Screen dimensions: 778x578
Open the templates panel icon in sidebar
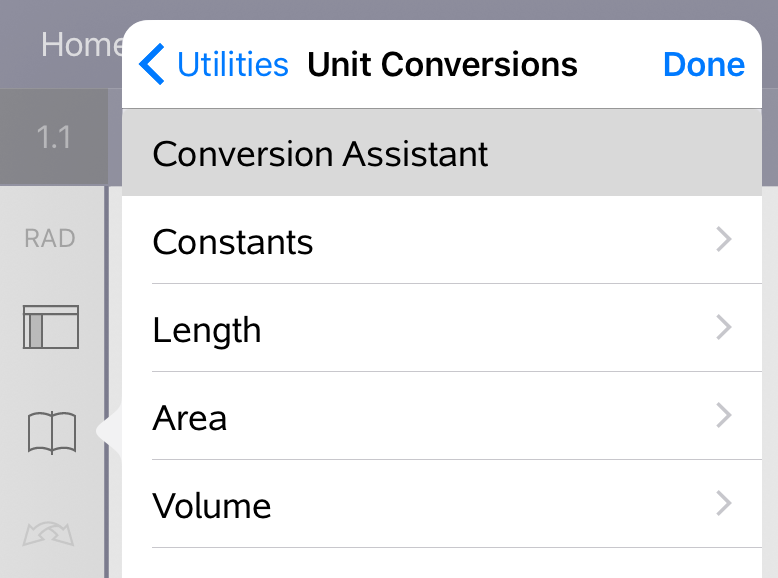51,327
